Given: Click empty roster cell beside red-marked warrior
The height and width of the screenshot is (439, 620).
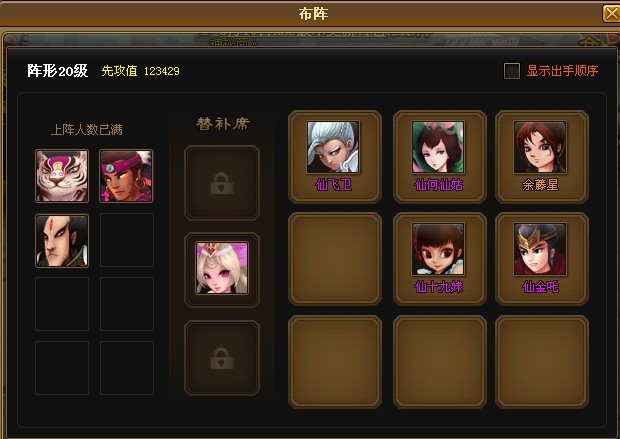Looking at the screenshot, I should pos(127,240).
